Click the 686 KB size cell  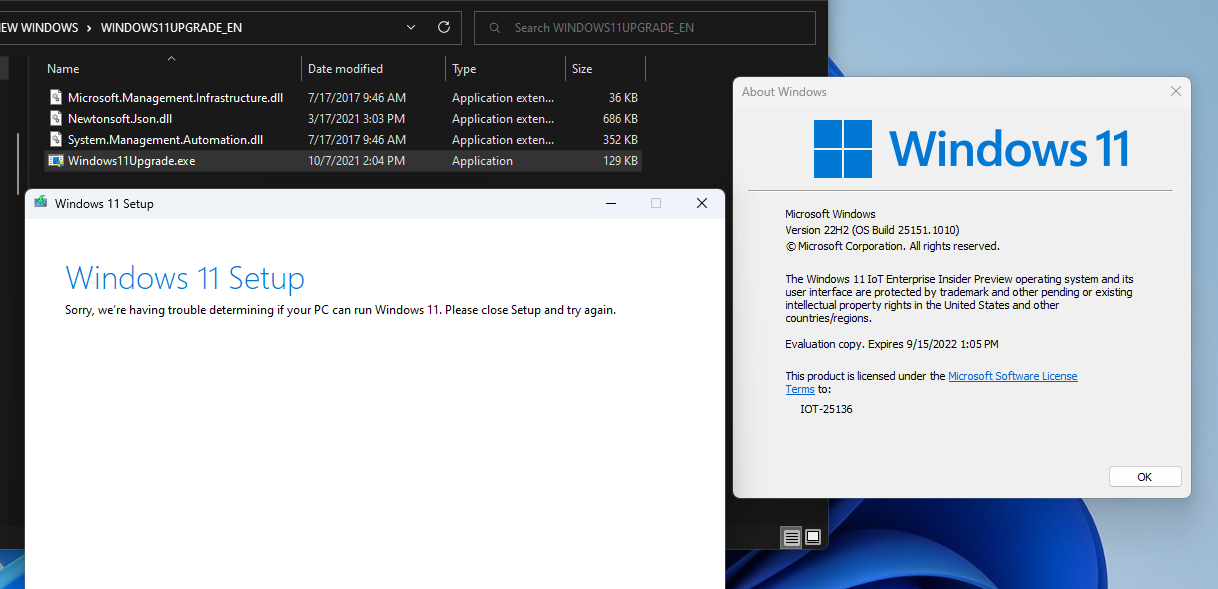pos(622,119)
